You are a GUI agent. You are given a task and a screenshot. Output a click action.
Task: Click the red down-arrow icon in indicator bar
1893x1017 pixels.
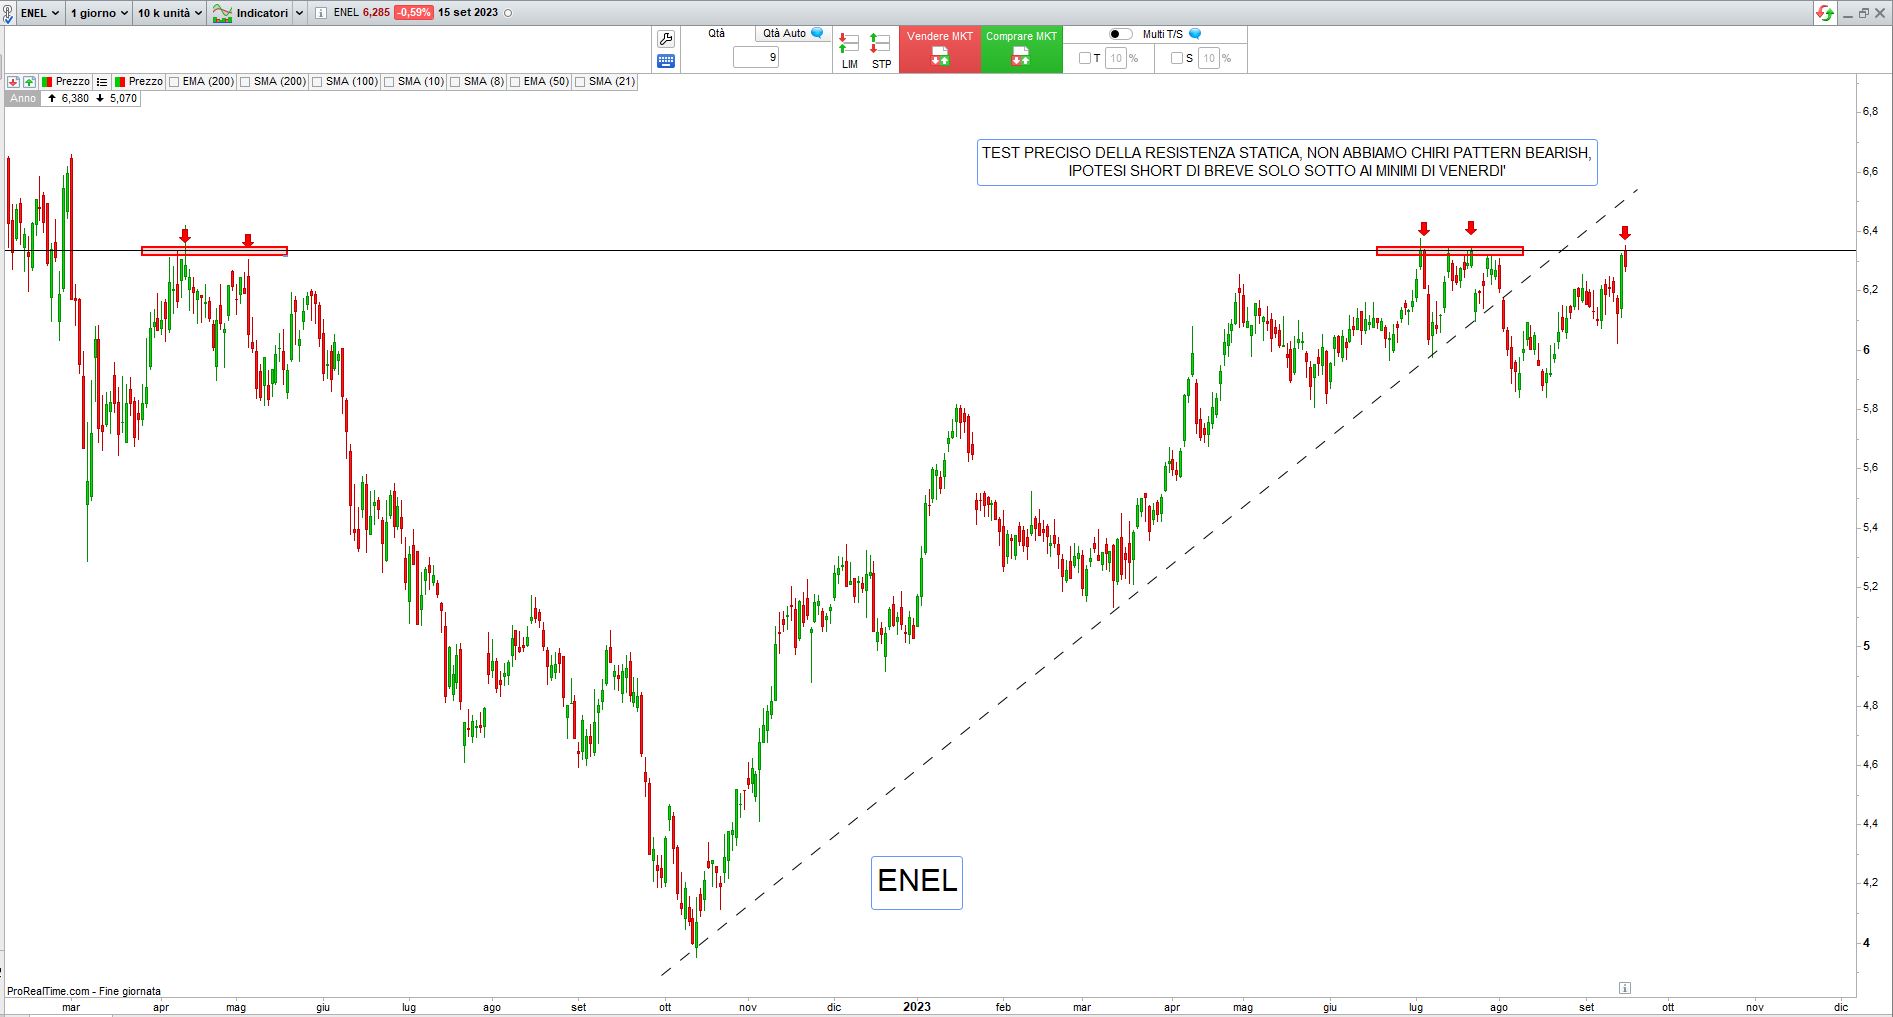(14, 82)
